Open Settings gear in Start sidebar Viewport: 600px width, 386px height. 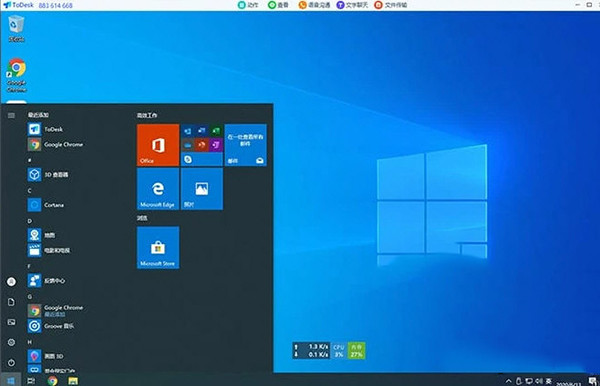[x=11, y=342]
